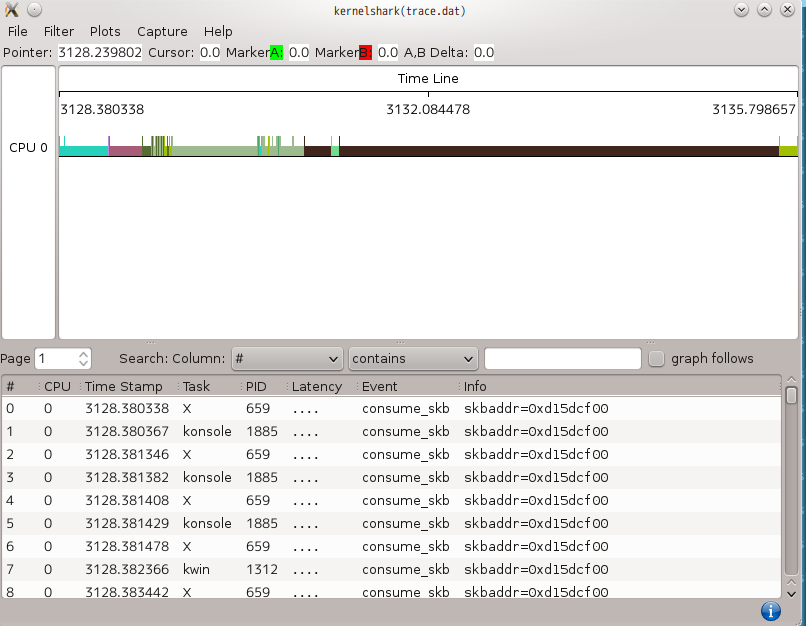The image size is (806, 626).
Task: Click the pale green segment on CPU 0 timeline
Action: [214, 151]
